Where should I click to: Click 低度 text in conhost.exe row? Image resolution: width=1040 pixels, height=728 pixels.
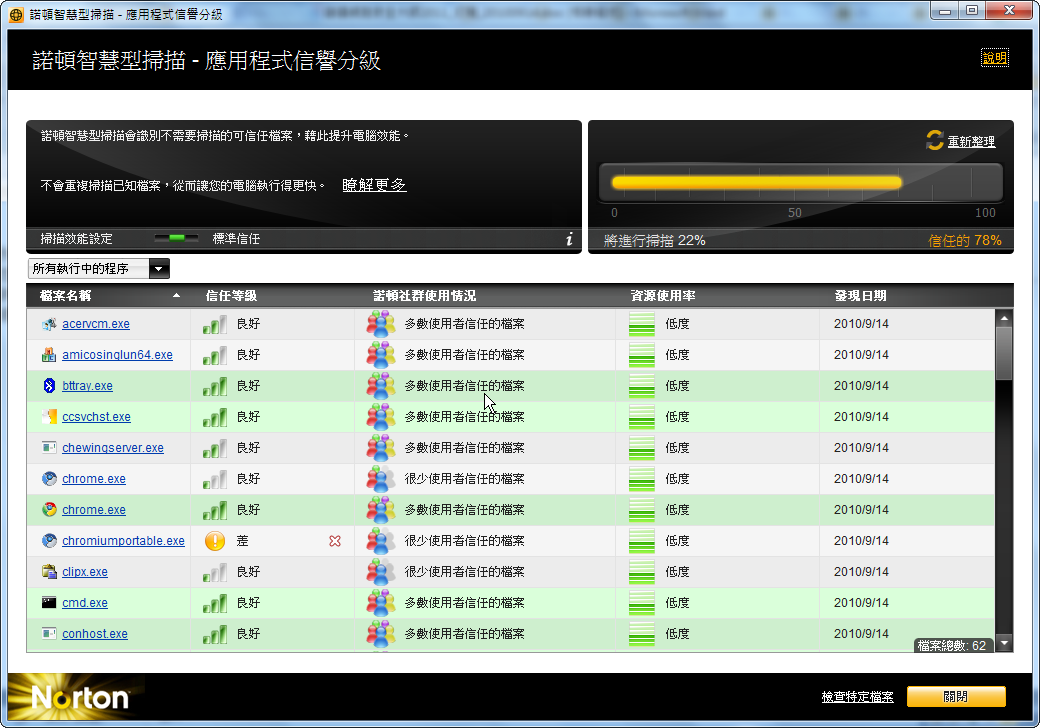(x=677, y=633)
